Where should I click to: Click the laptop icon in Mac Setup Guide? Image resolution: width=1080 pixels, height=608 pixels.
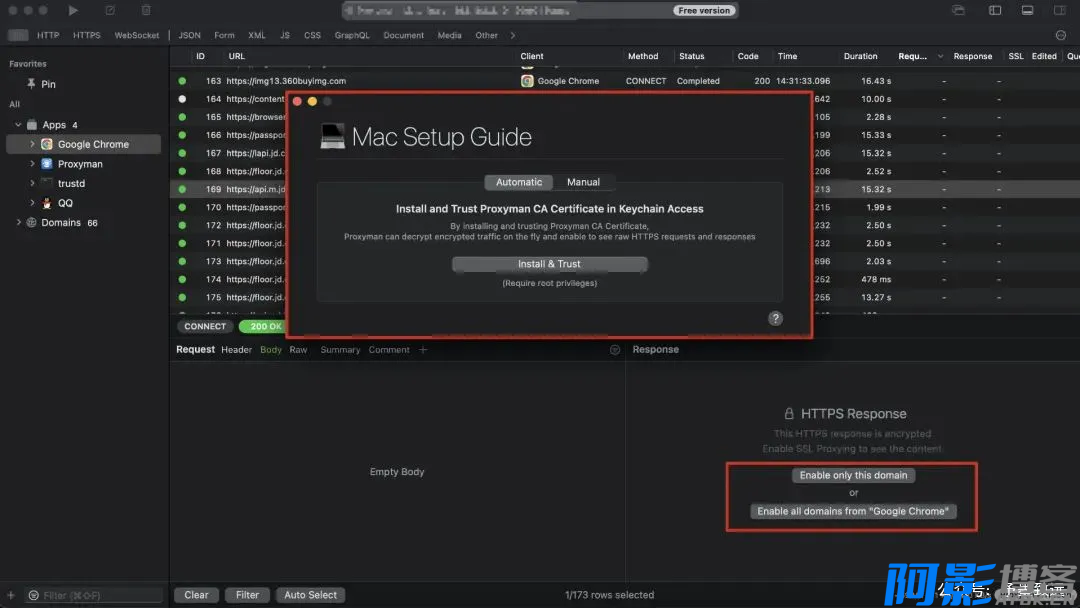click(x=332, y=136)
